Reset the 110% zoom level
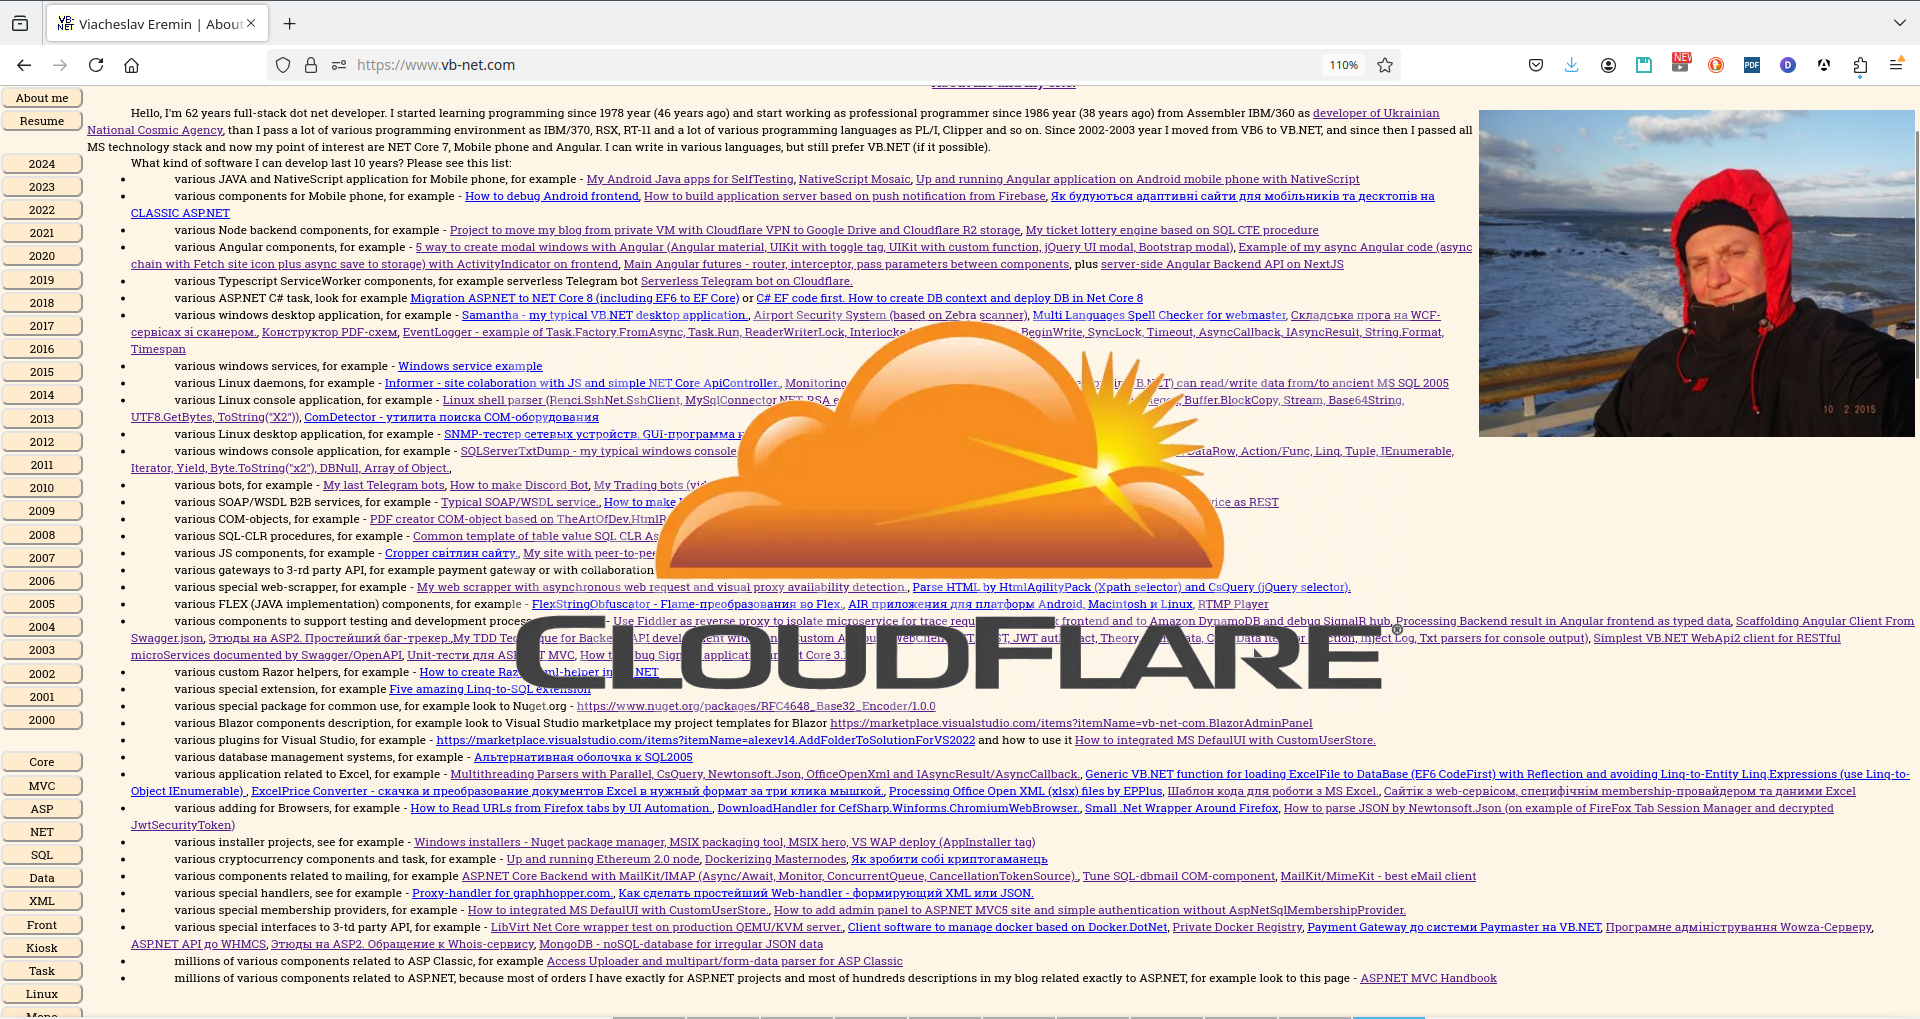This screenshot has height=1019, width=1920. (x=1343, y=65)
